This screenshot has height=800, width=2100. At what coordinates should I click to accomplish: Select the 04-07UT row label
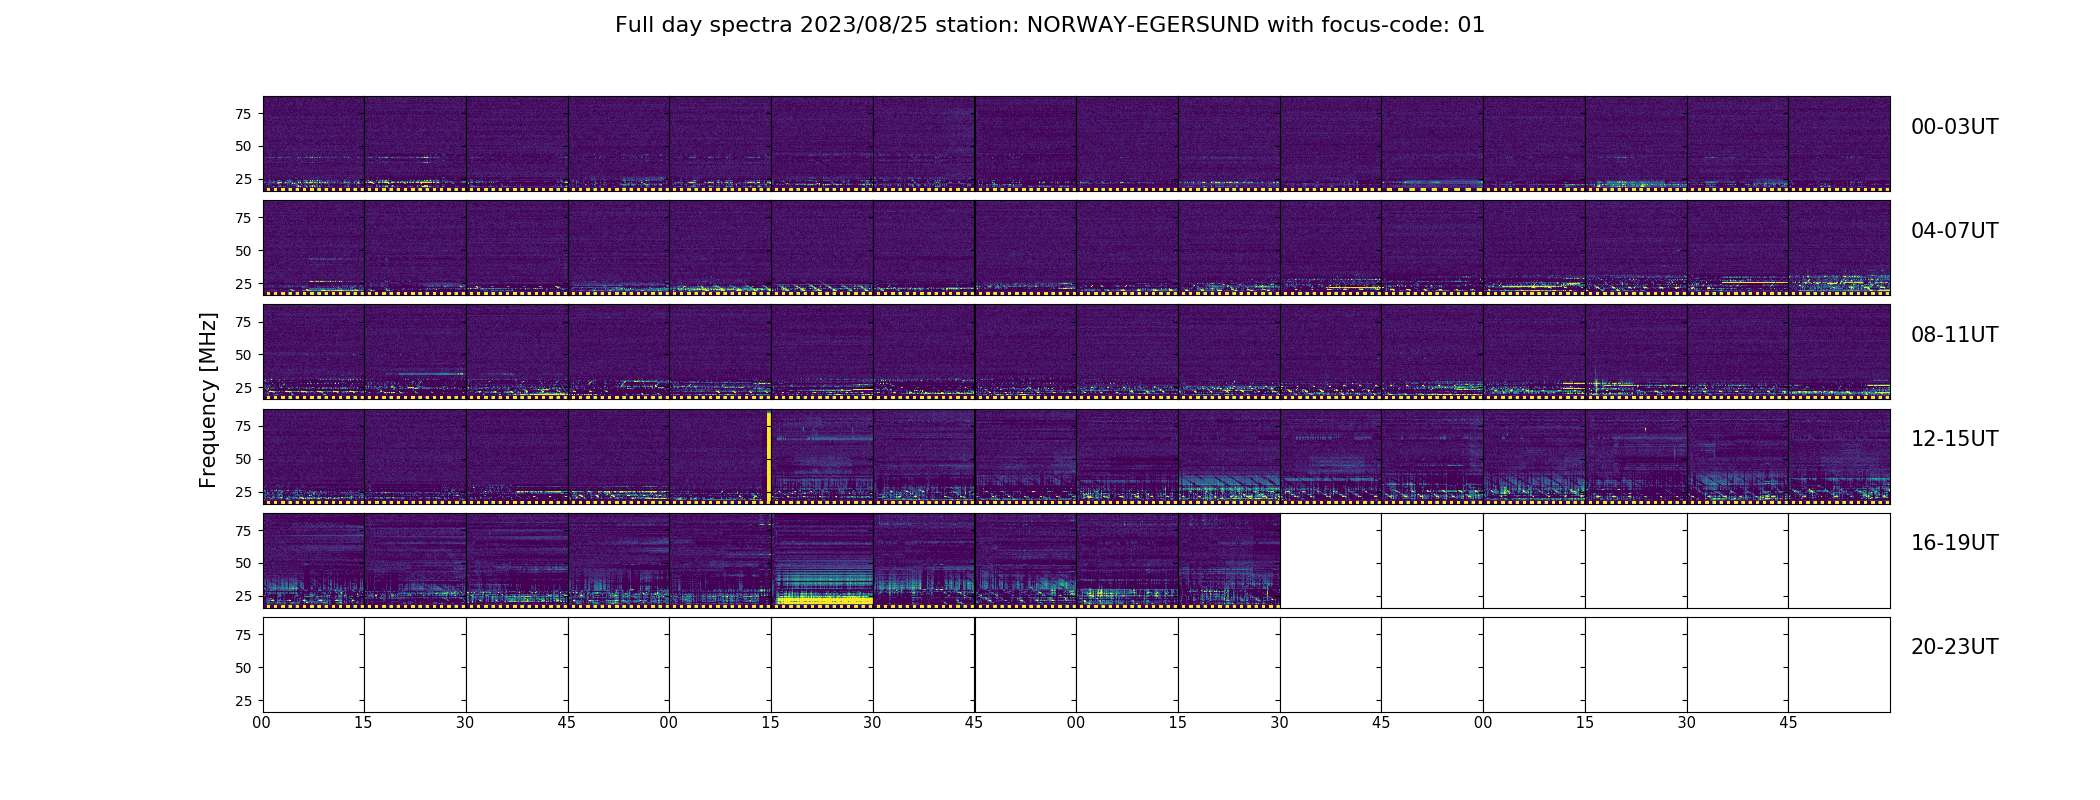tap(1954, 231)
